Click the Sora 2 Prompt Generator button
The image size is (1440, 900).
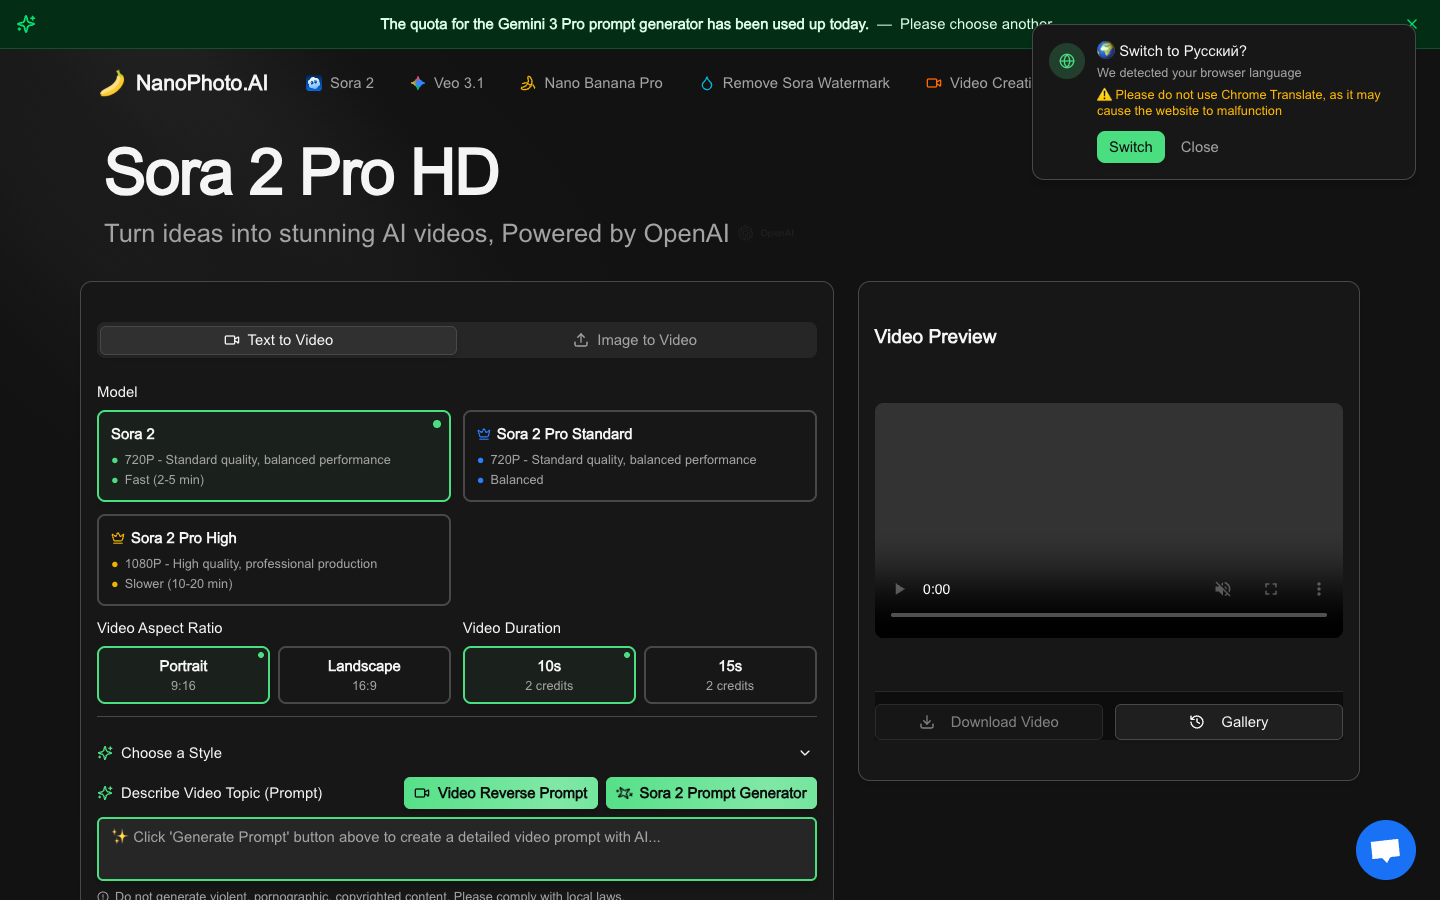coord(711,793)
